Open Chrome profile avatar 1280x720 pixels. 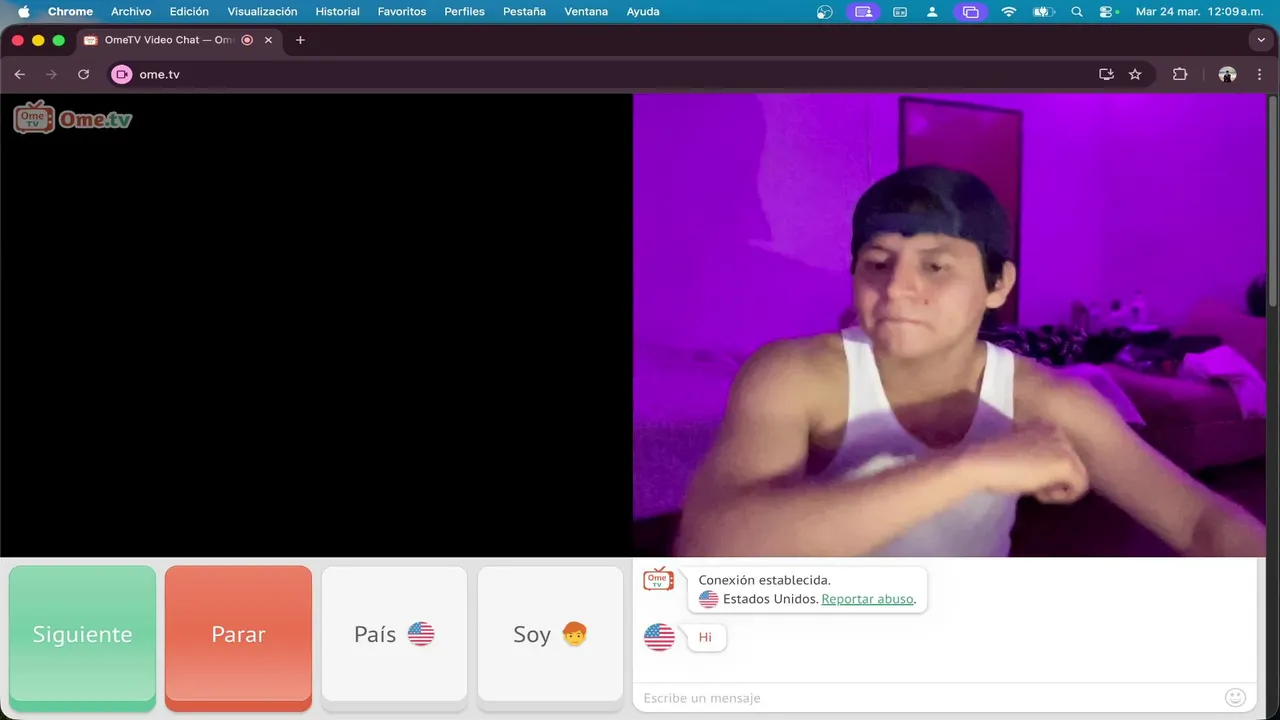click(x=1227, y=74)
